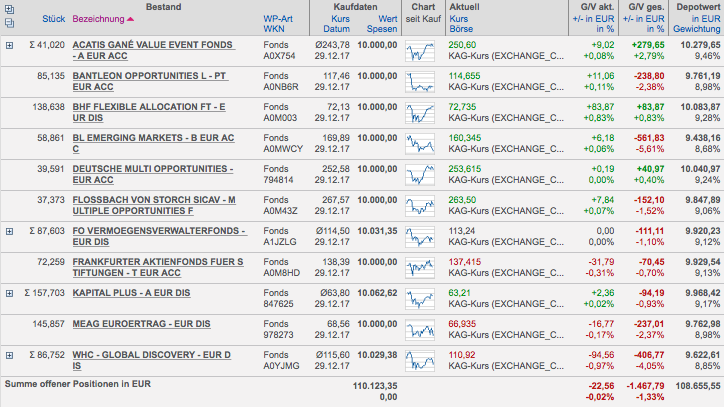Open chart thumbnail for KAPITAL PLUS row
The height and width of the screenshot is (407, 724).
[x=420, y=298]
